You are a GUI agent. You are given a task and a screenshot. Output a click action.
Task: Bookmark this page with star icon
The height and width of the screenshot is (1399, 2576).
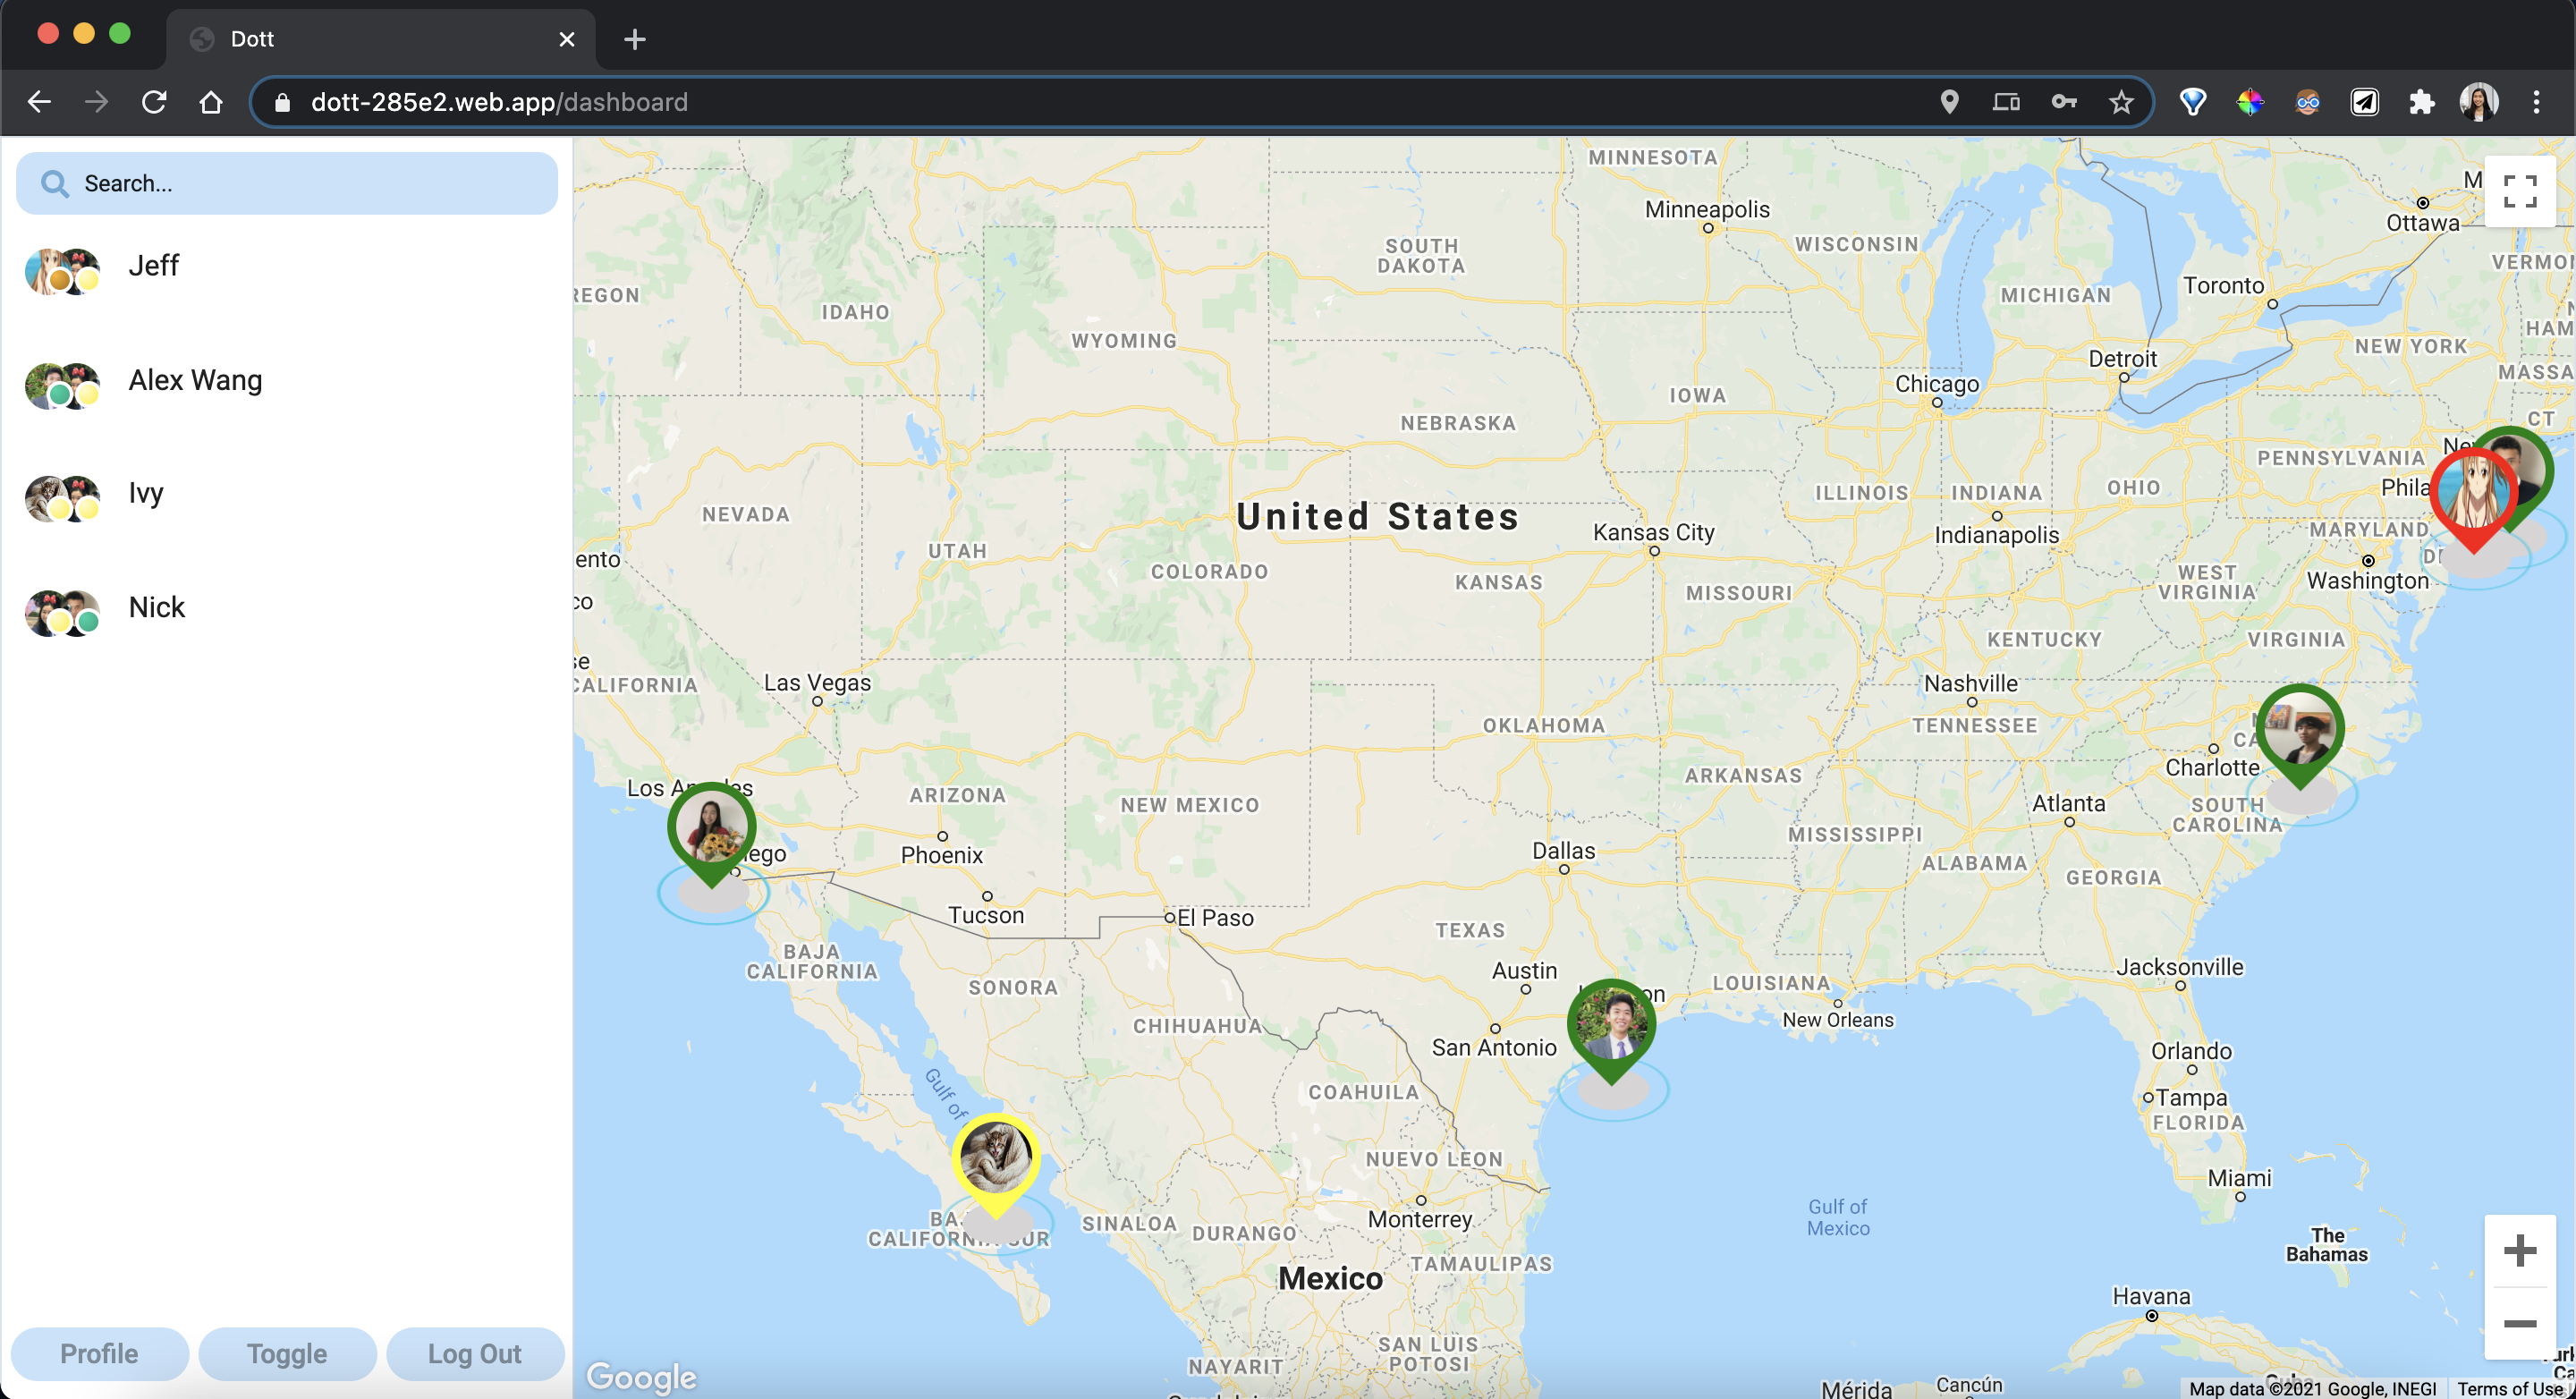click(2121, 102)
